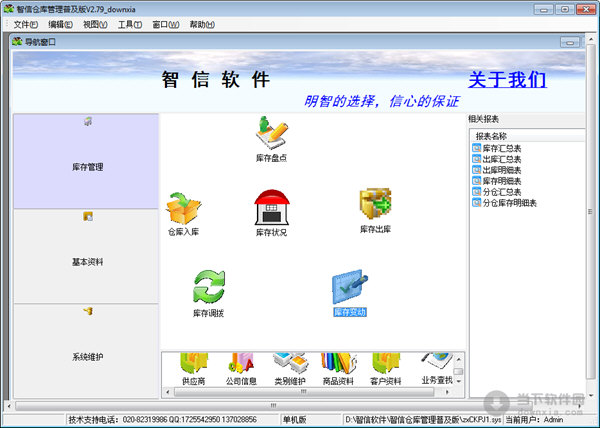
Task: Open the 文件(F) menu
Action: click(26, 24)
